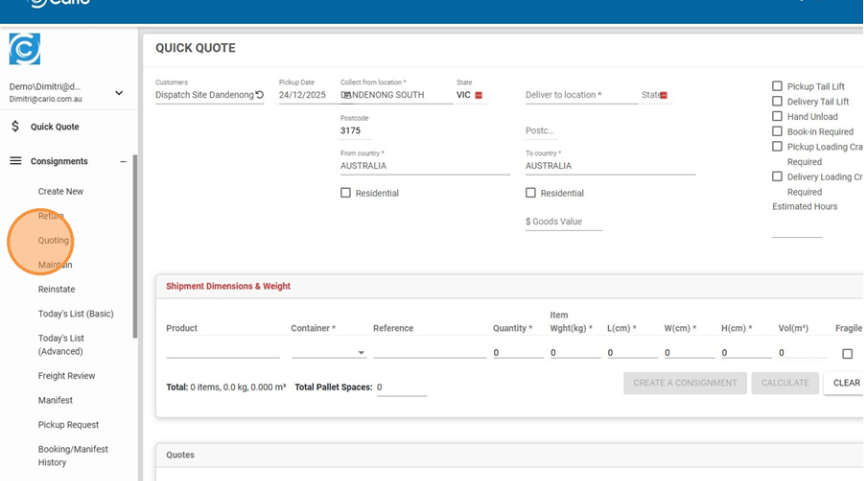Viewport: 864px width, 481px height.
Task: Open Freight Review in the sidebar
Action: pyautogui.click(x=66, y=376)
